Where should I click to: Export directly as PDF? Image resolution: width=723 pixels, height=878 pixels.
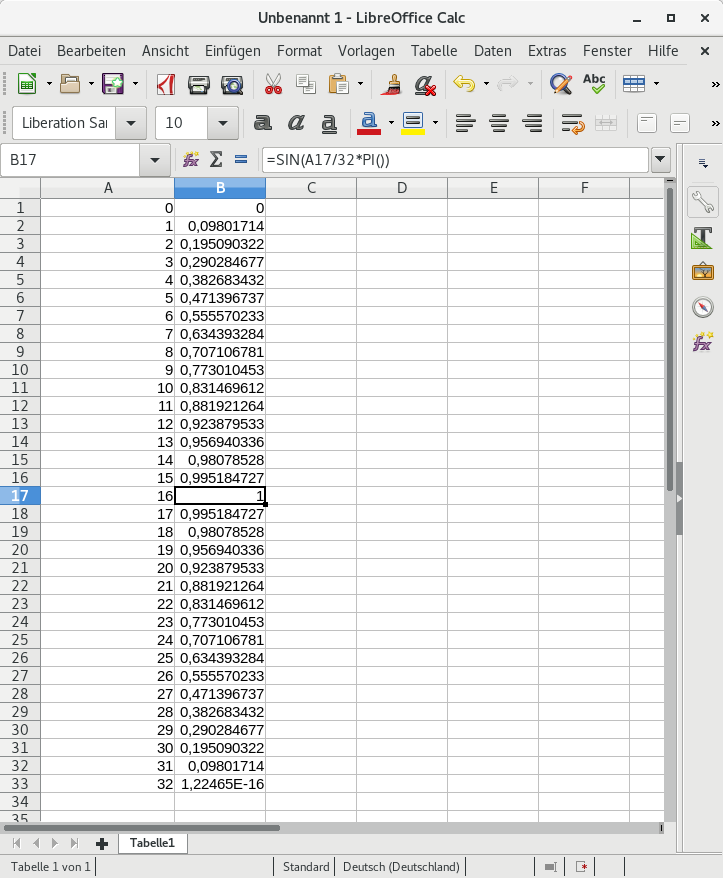point(166,84)
